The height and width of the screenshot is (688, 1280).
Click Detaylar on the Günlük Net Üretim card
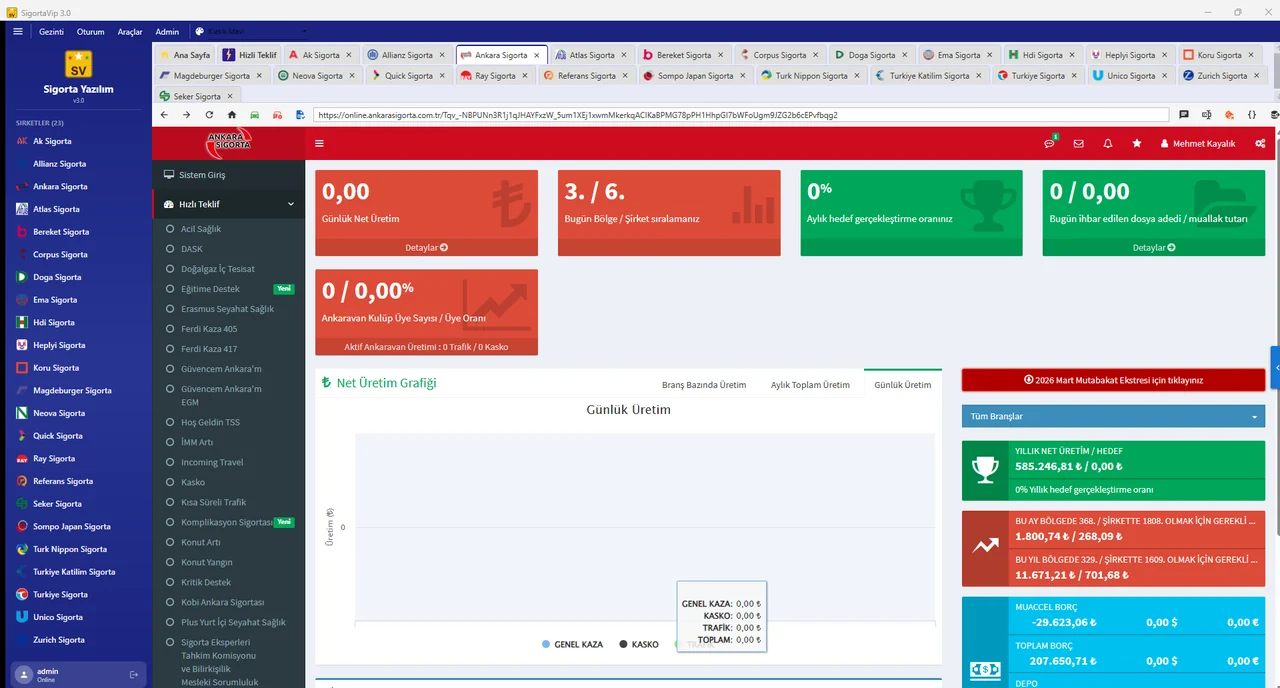pos(426,247)
